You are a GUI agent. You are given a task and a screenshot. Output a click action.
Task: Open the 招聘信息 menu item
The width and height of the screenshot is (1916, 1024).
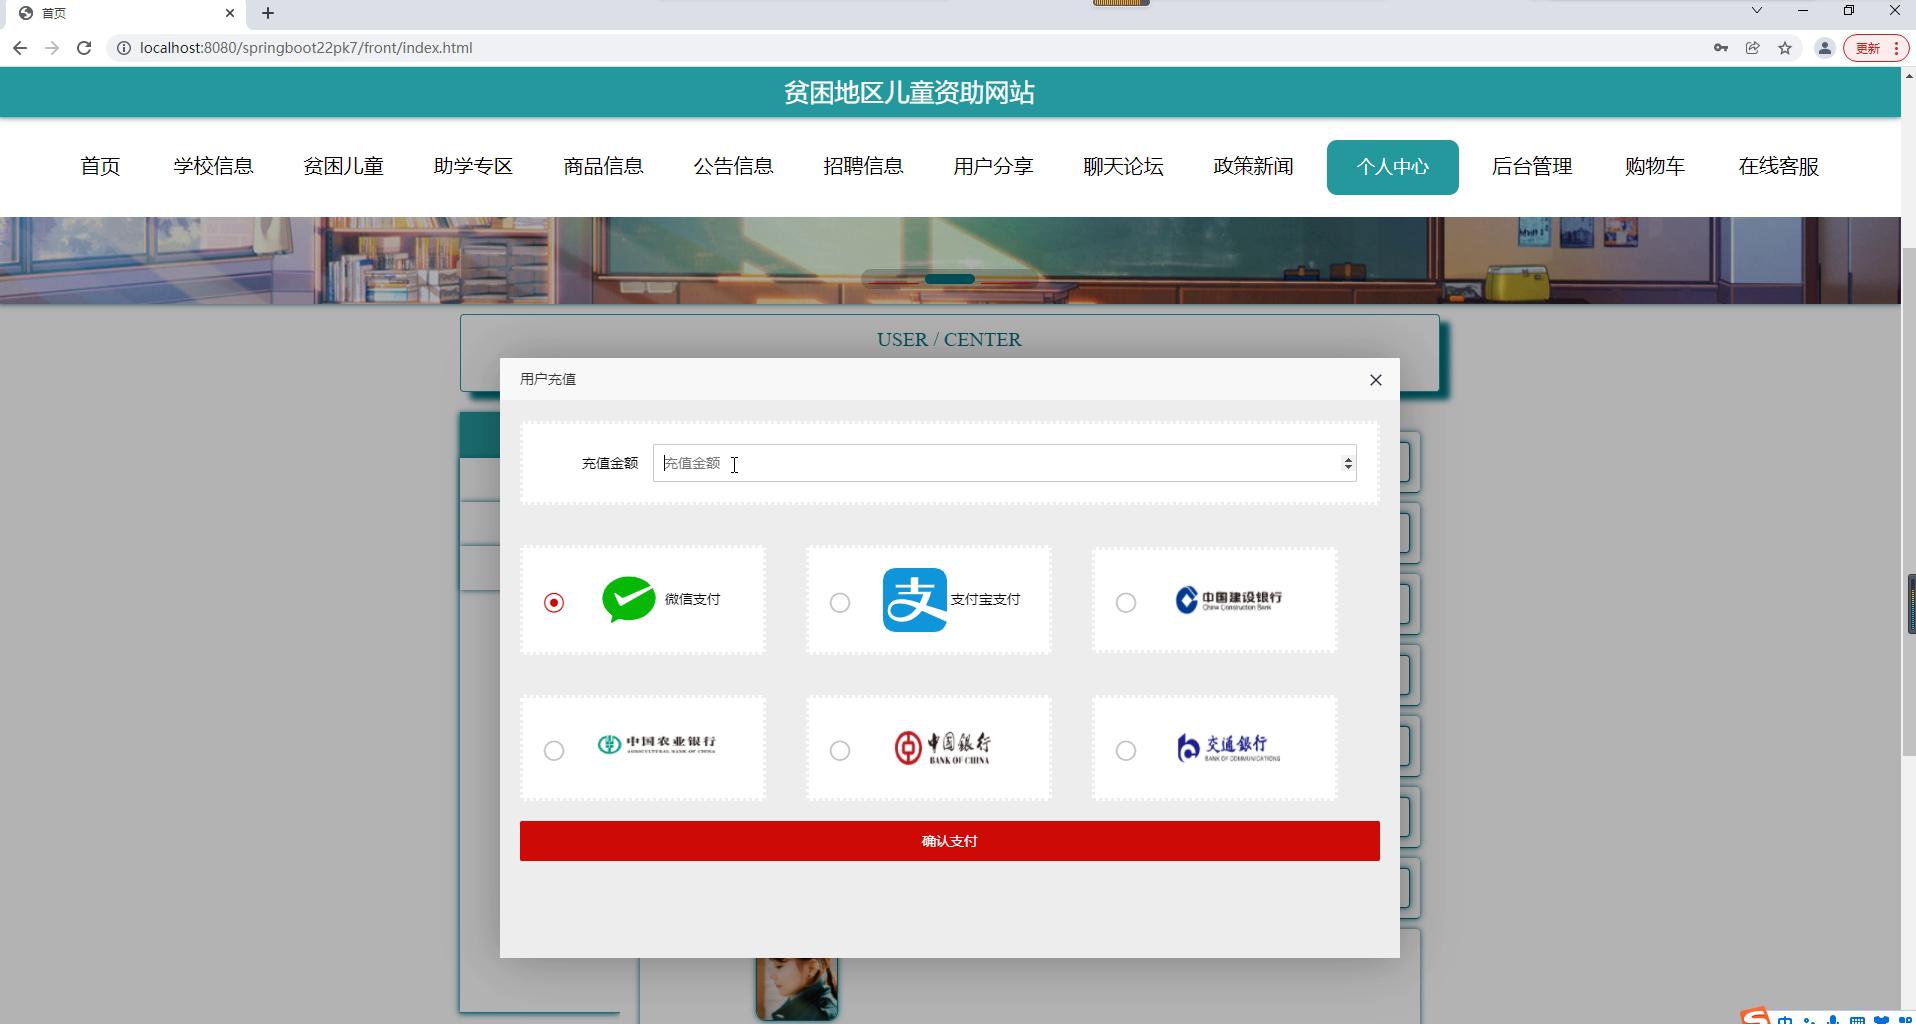(x=863, y=167)
